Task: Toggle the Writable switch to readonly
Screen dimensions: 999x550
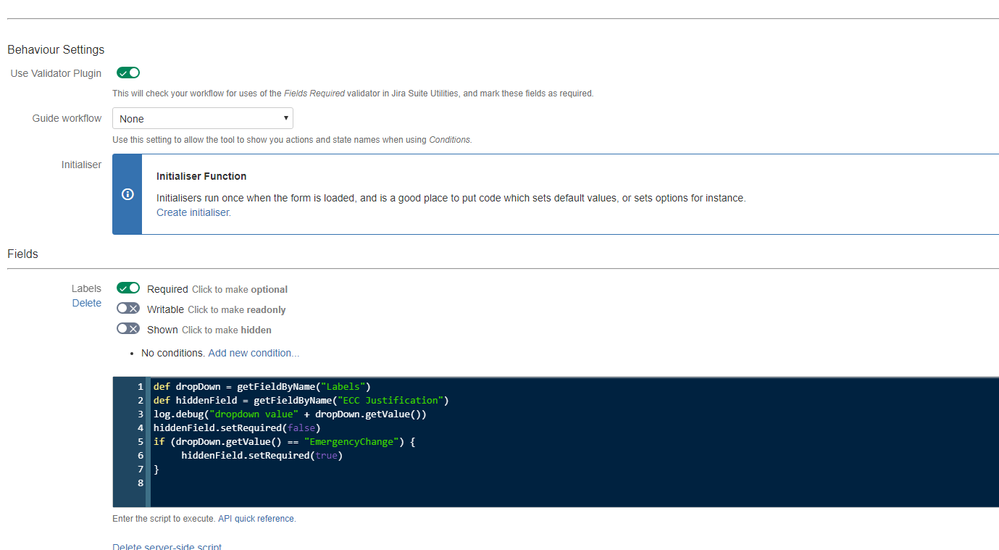Action: (128, 308)
